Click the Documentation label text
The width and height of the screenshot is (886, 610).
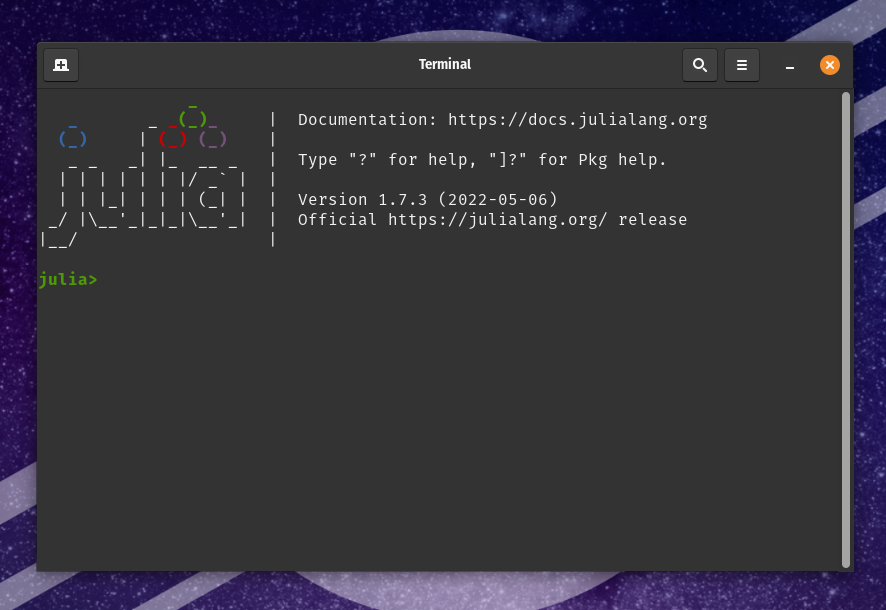[362, 119]
